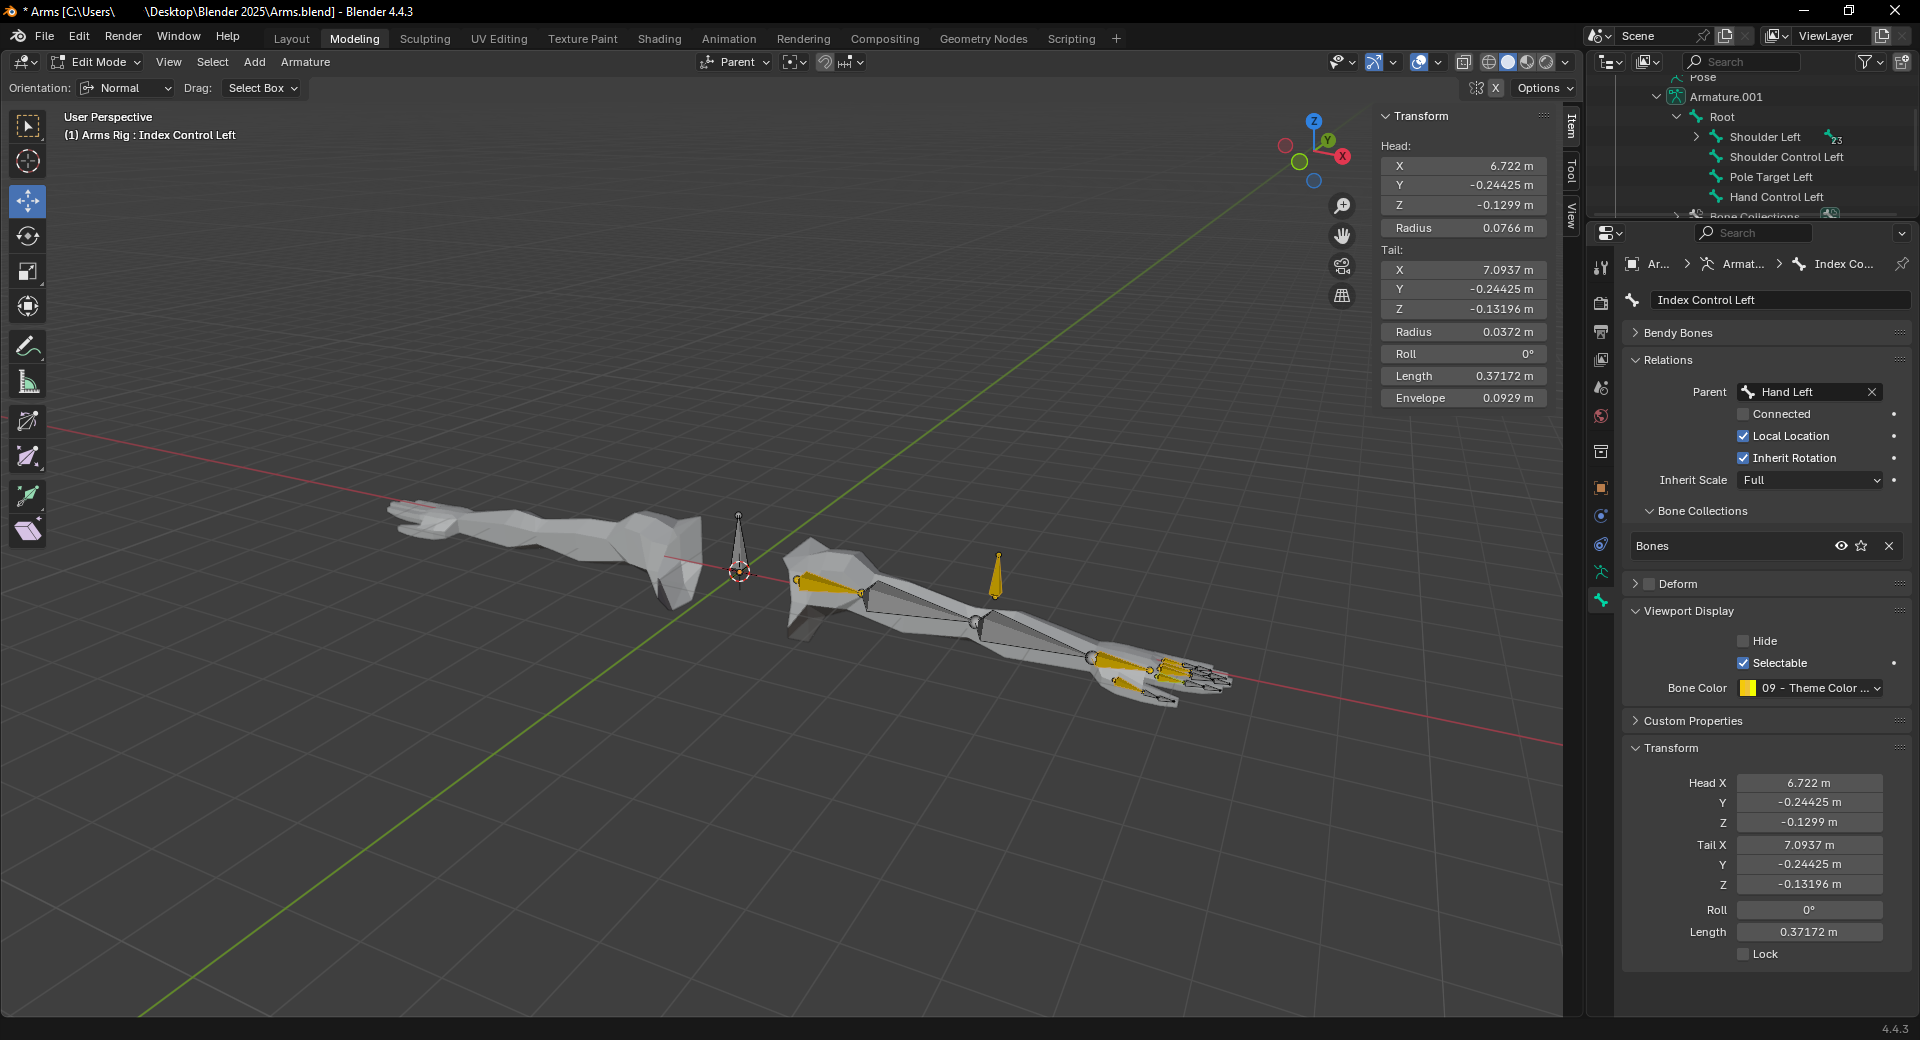
Task: Open the Options dropdown
Action: [x=1545, y=88]
